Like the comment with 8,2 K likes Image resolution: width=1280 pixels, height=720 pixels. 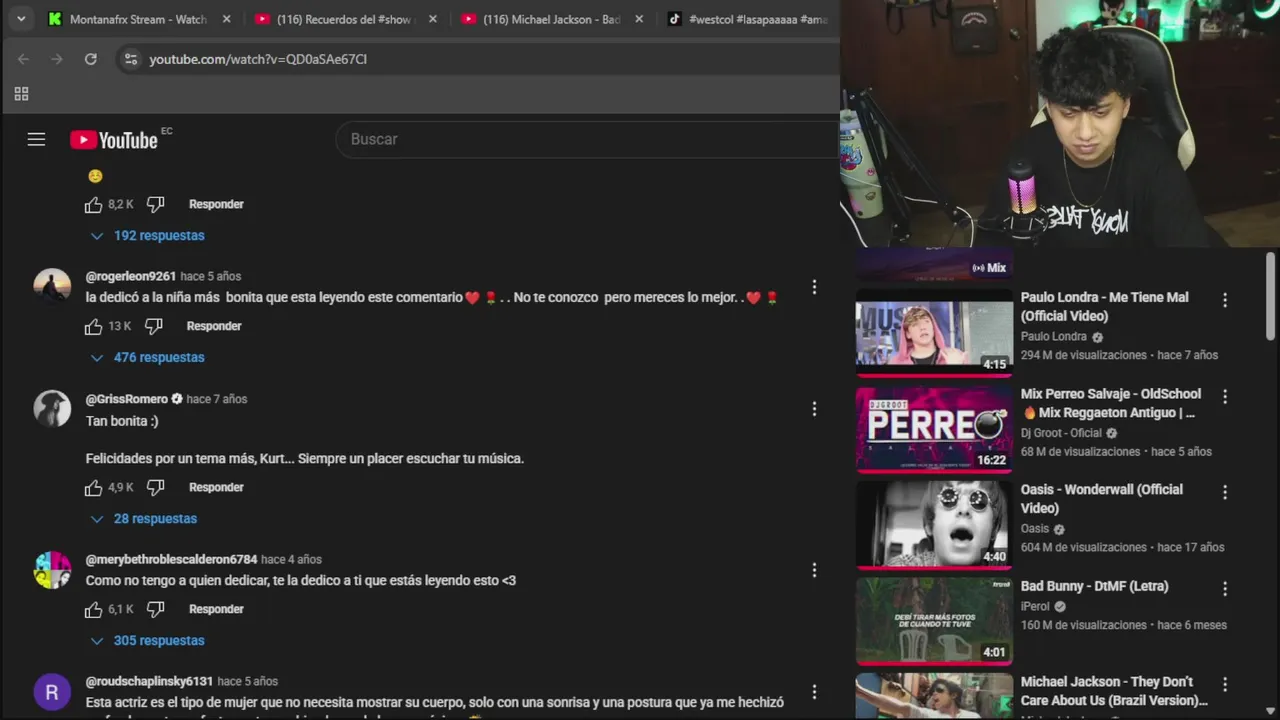pos(93,204)
